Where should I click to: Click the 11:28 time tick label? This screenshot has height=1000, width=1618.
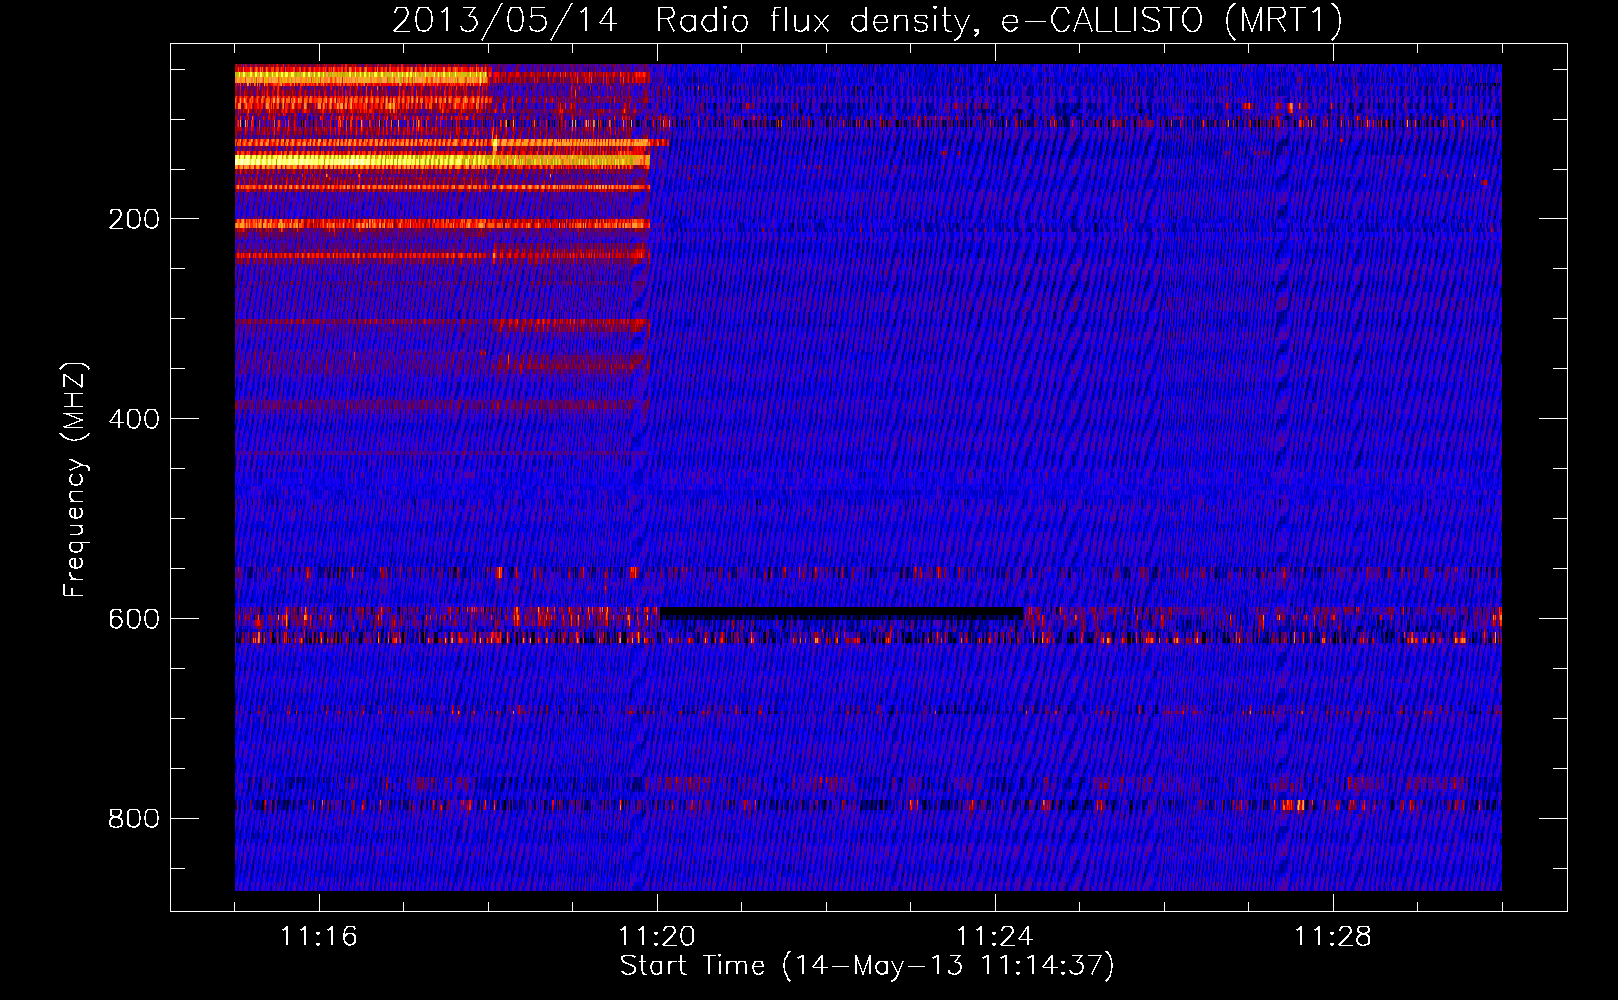click(x=1333, y=937)
